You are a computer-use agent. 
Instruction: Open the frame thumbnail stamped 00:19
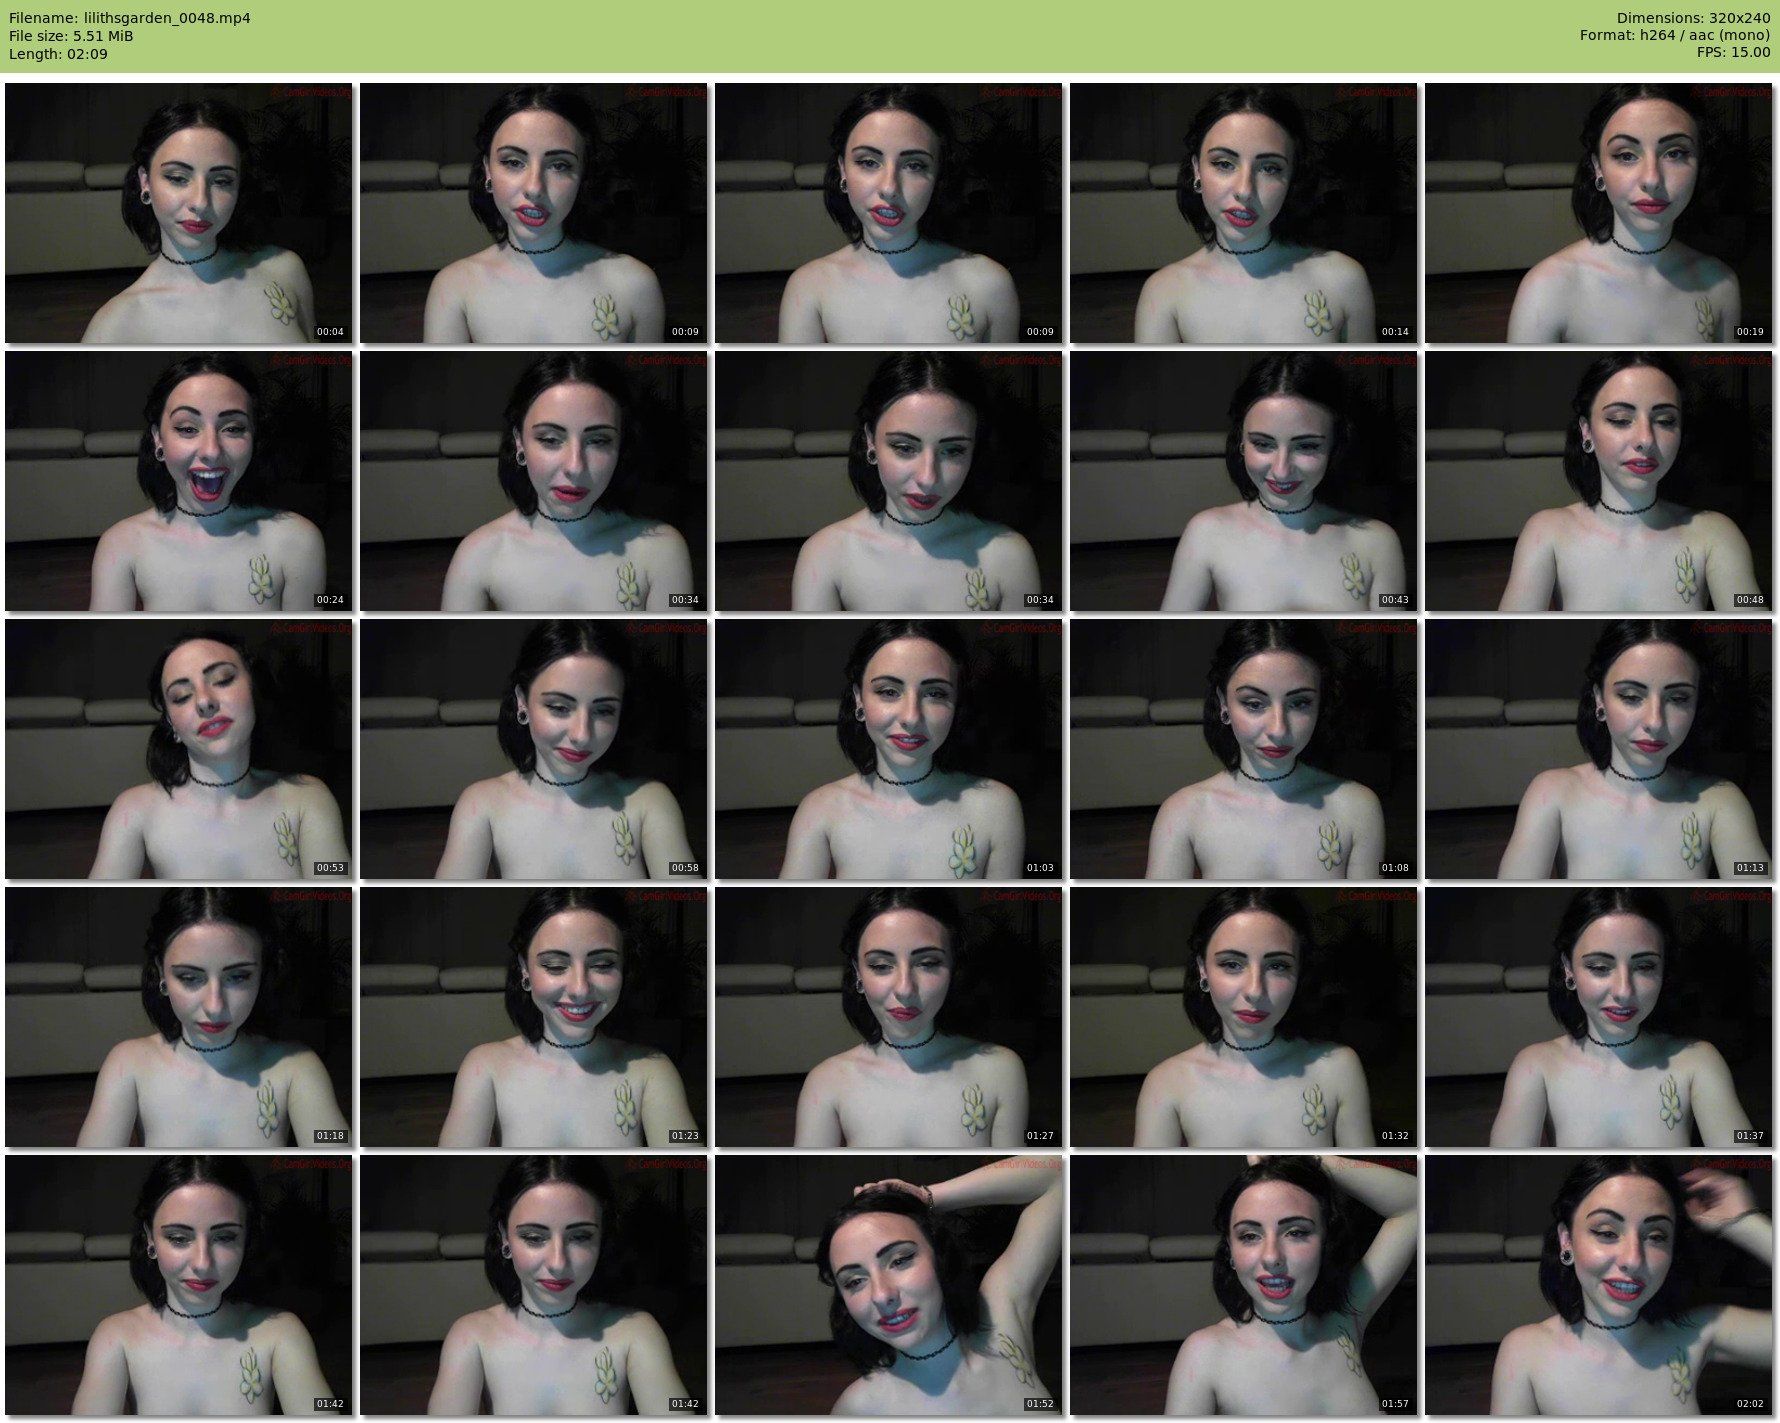[1599, 213]
